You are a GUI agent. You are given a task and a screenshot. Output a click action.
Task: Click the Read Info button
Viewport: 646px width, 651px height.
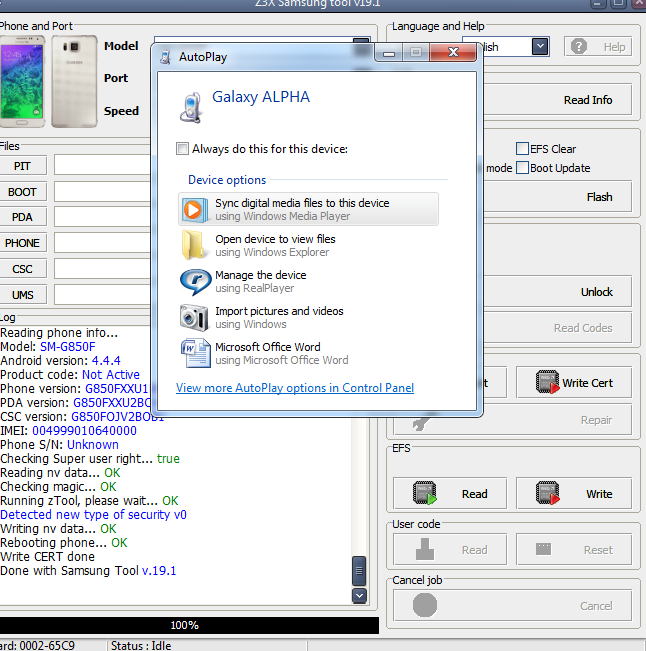[558, 100]
